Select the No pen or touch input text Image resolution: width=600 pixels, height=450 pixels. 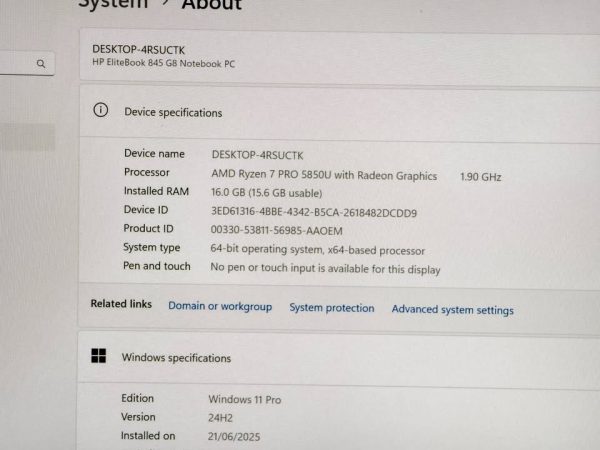[325, 269]
